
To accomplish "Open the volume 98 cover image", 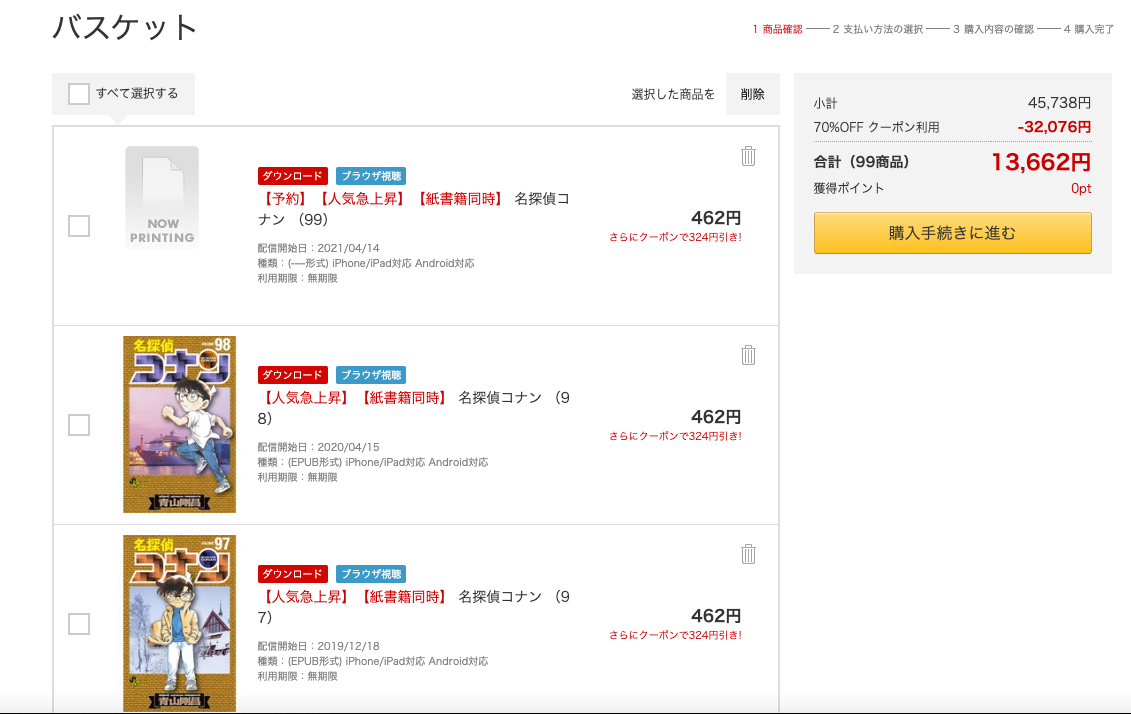I will (x=180, y=425).
